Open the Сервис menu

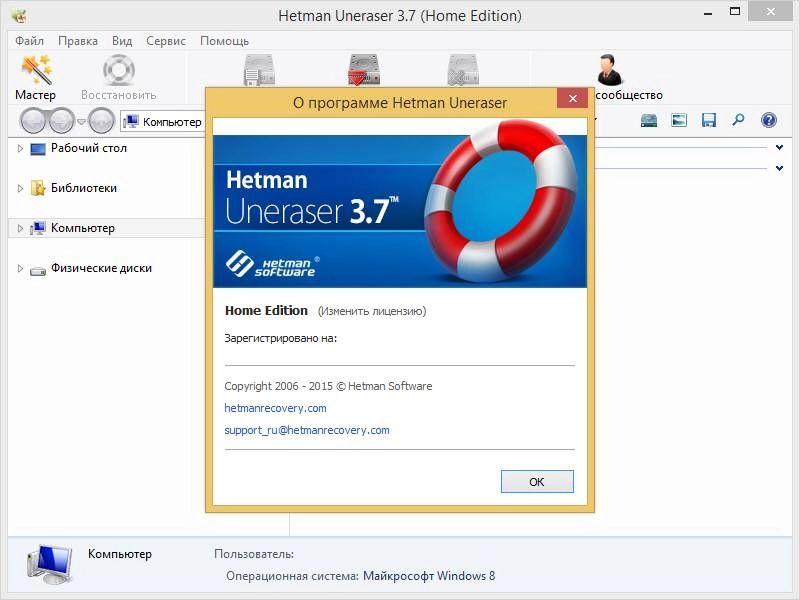click(x=166, y=41)
